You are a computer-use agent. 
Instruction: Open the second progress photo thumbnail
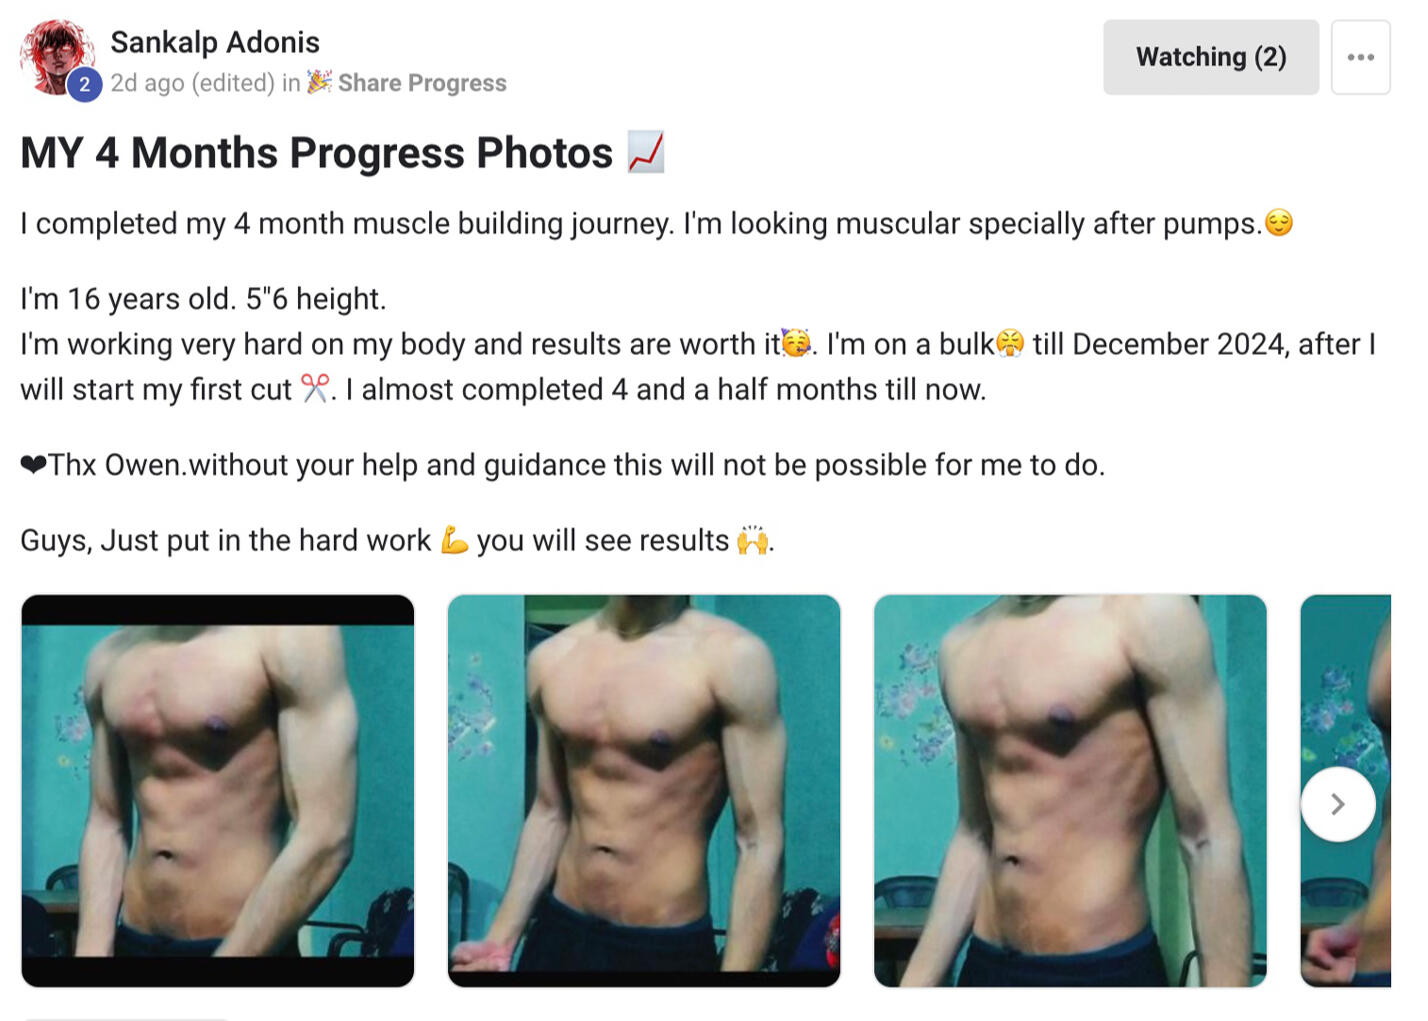(644, 791)
